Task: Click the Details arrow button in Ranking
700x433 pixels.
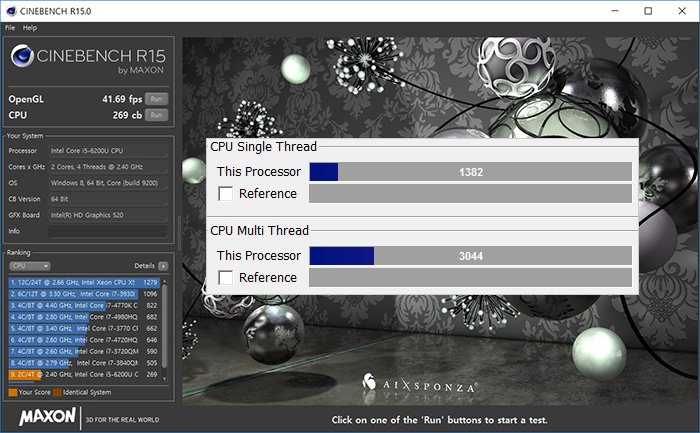Action: [163, 266]
